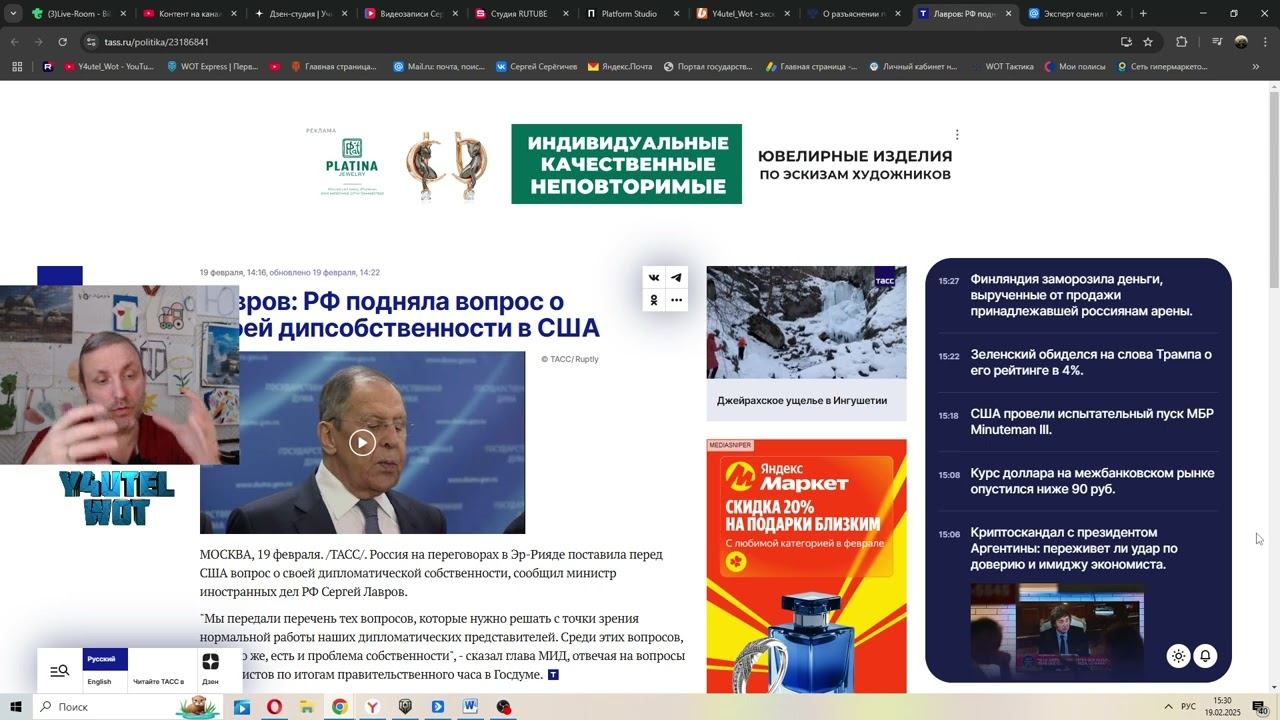Open World of Tanks taskbar icon
Viewport: 1280px width, 720px height.
click(405, 707)
